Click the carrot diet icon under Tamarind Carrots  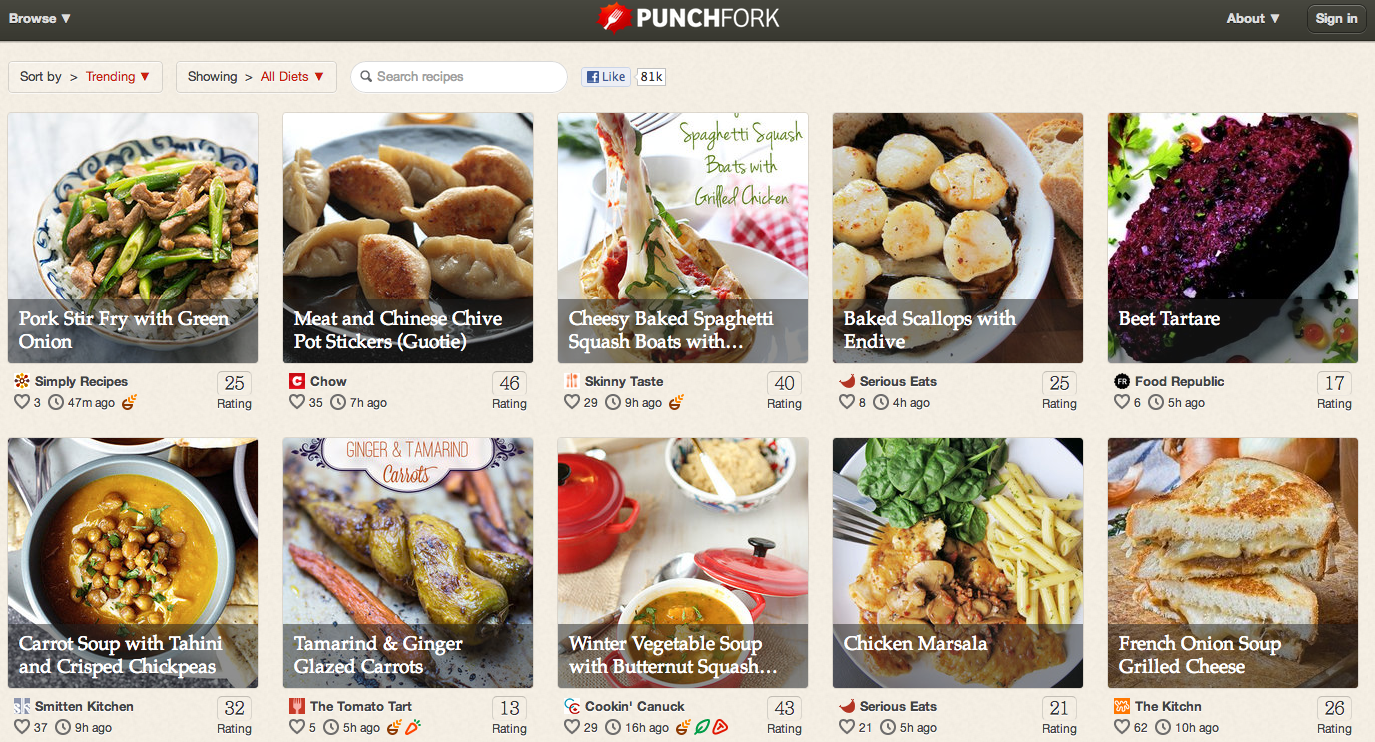click(x=412, y=727)
